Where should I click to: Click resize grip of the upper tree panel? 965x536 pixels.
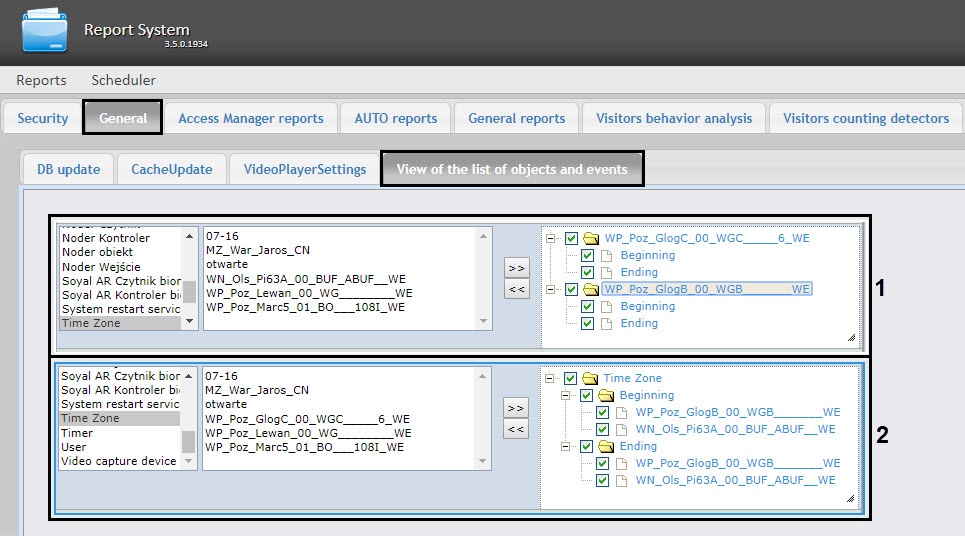pyautogui.click(x=851, y=339)
